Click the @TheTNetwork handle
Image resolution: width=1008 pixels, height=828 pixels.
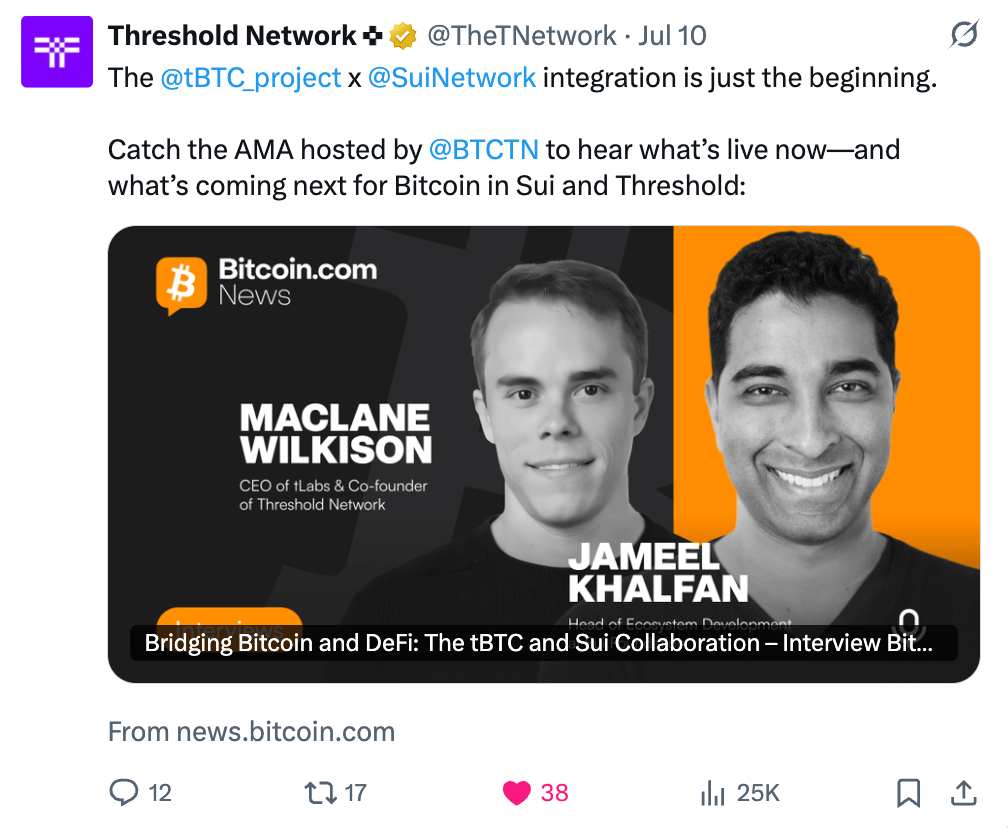click(x=522, y=36)
